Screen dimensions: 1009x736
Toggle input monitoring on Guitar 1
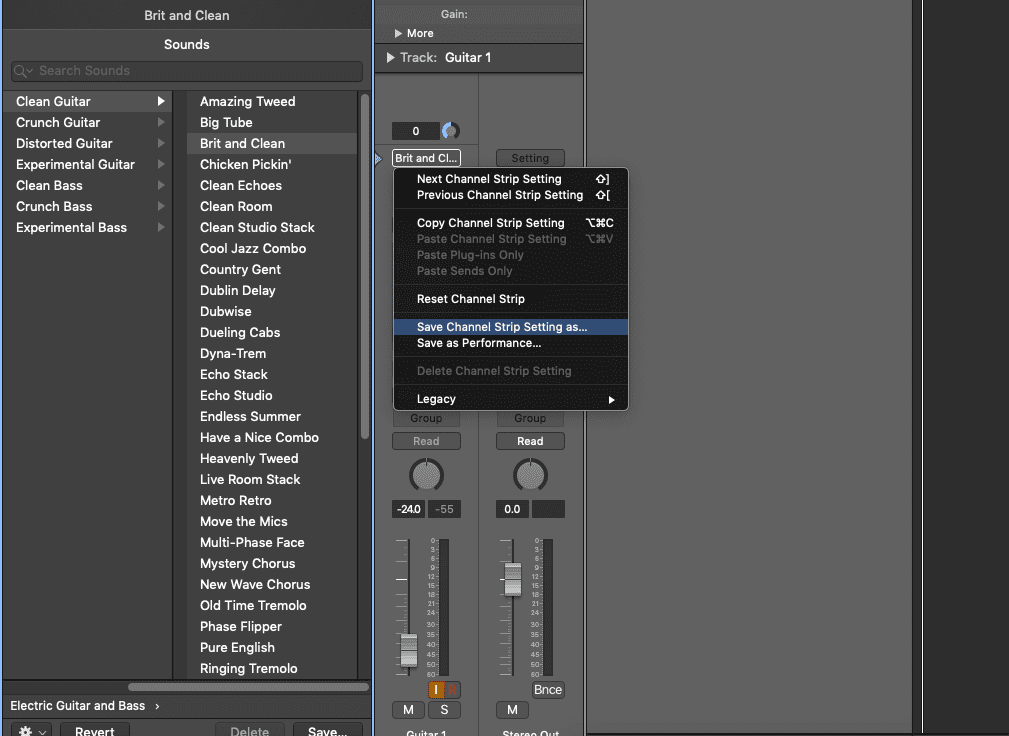pyautogui.click(x=436, y=690)
